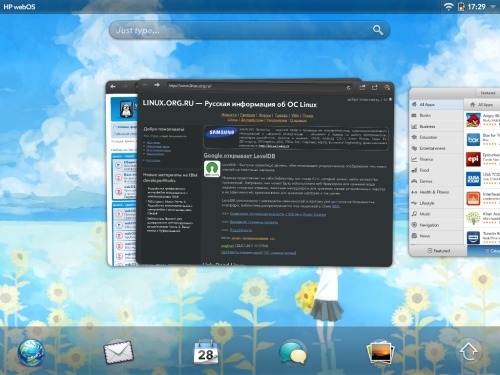Image resolution: width=500 pixels, height=375 pixels.
Task: Bring the background browser card to front
Action: (x=121, y=173)
